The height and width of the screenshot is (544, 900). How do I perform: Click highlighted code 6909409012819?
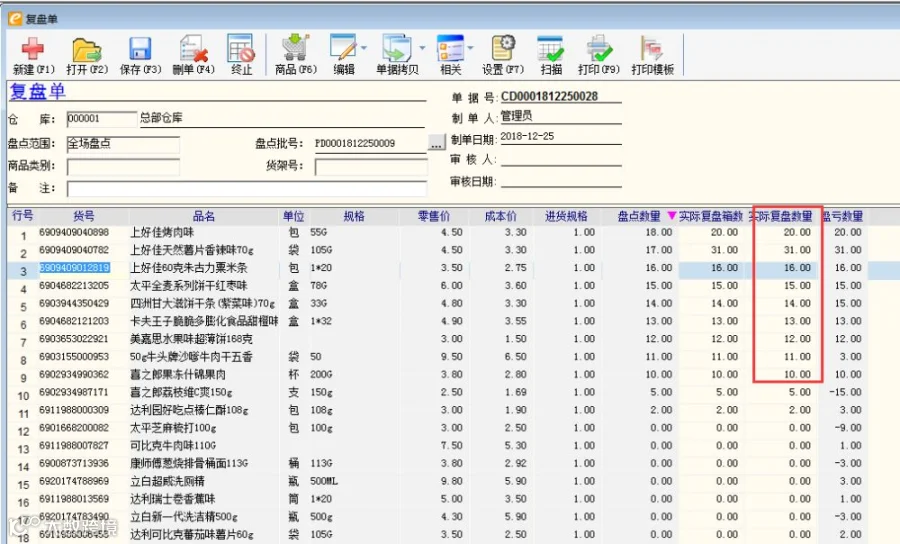[x=74, y=268]
